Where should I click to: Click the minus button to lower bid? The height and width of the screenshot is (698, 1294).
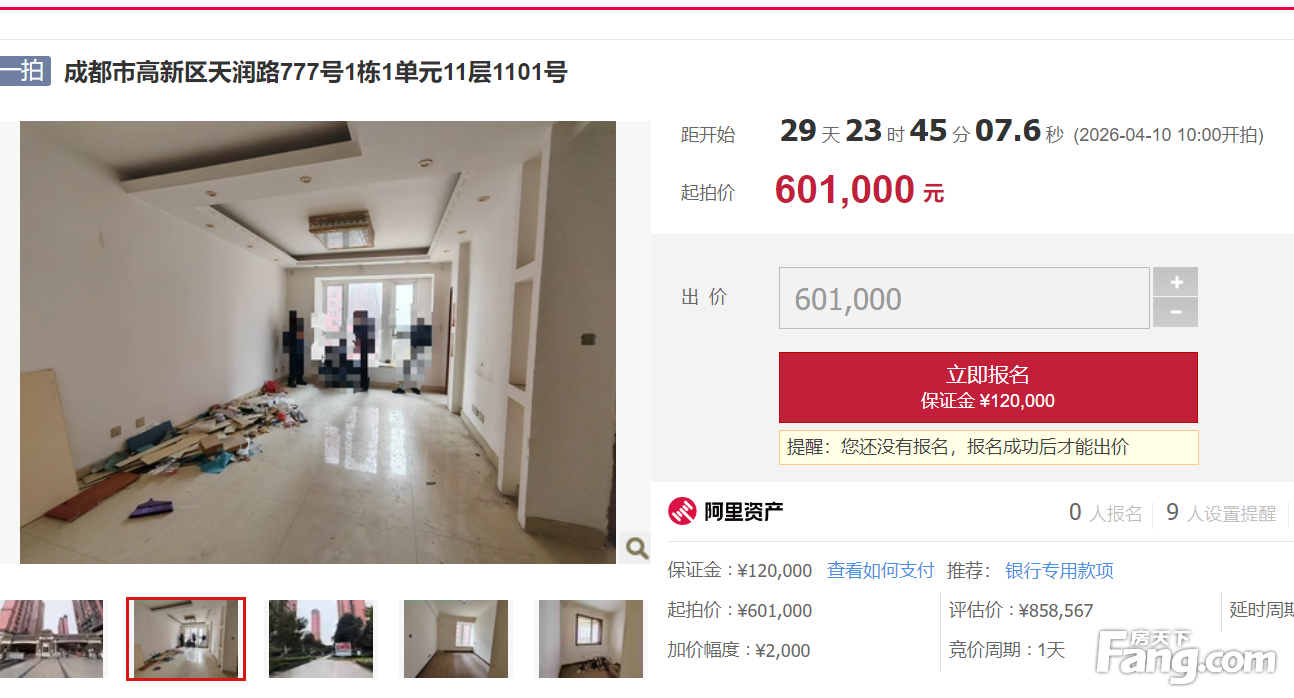tap(1175, 312)
